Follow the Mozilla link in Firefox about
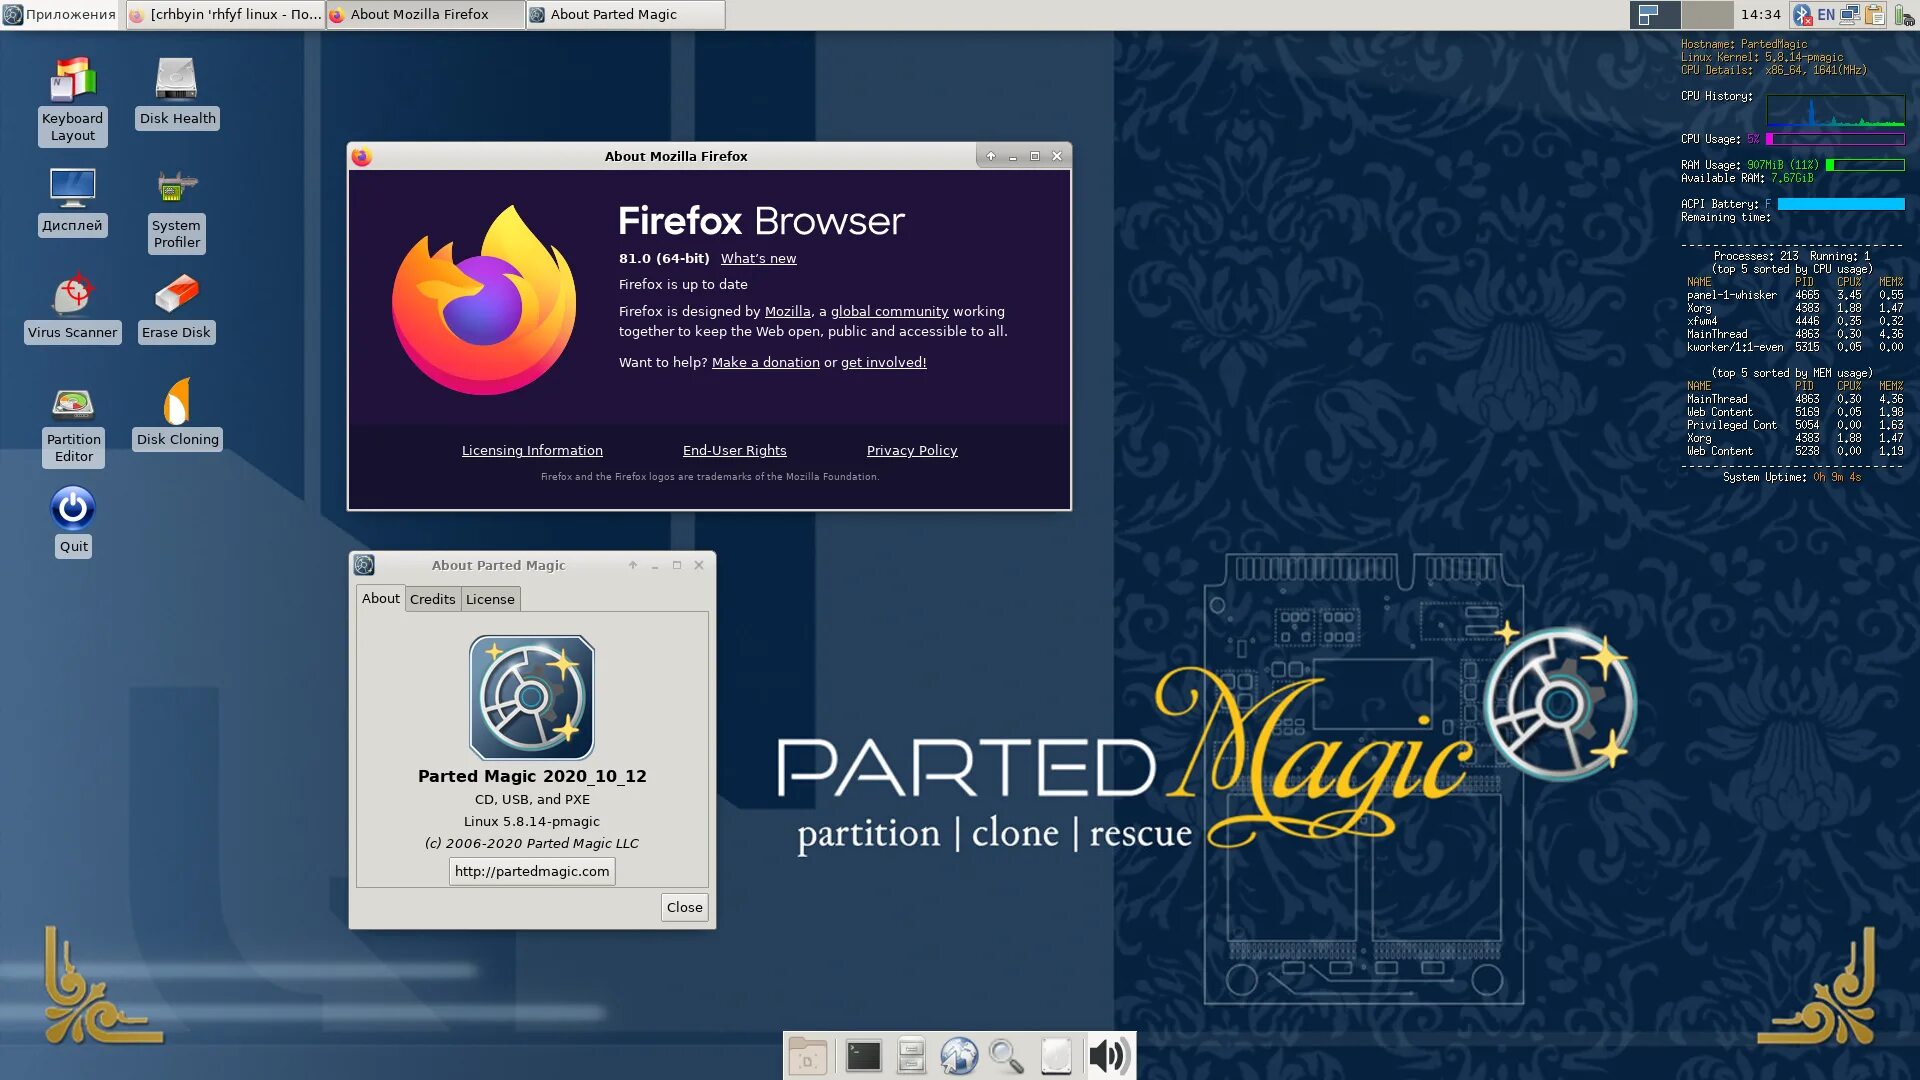1920x1080 pixels. tap(787, 311)
